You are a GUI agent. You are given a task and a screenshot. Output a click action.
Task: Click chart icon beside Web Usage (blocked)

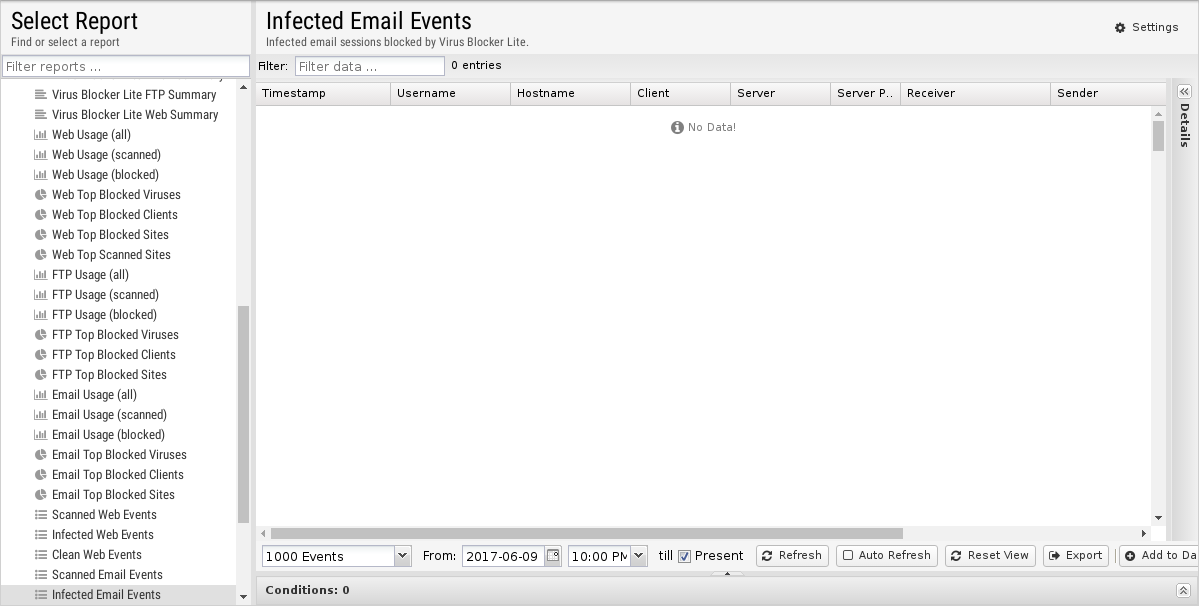pos(41,174)
